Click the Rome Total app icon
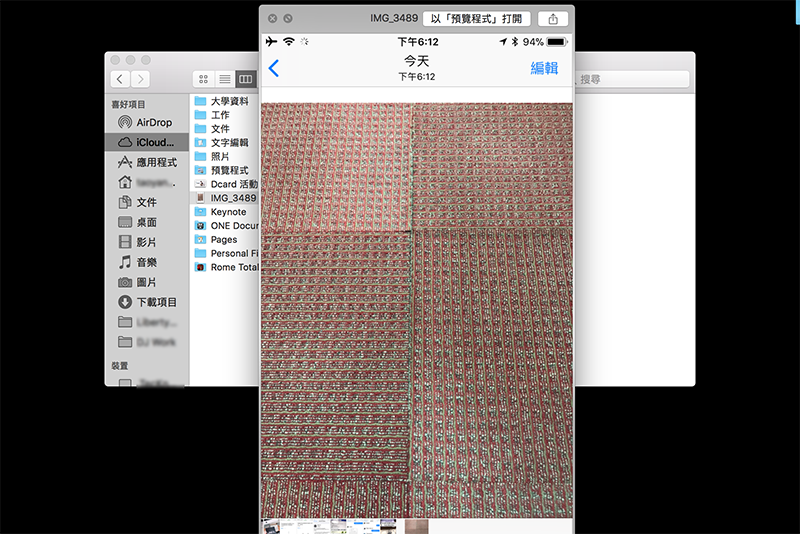This screenshot has width=800, height=534. 201,267
